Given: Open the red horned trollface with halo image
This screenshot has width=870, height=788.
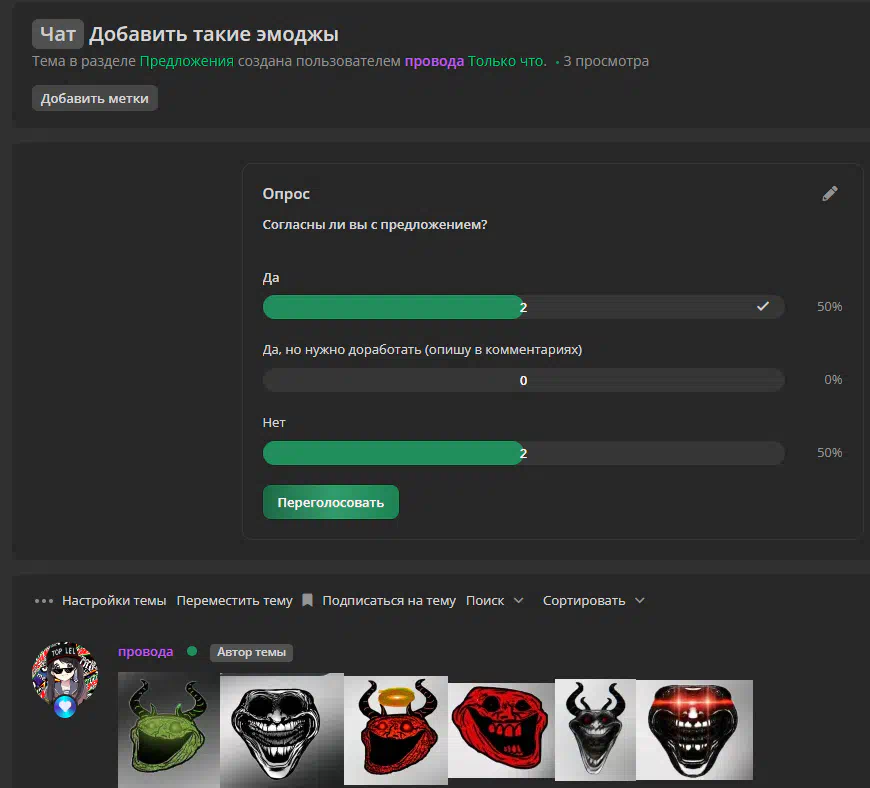Looking at the screenshot, I should (x=396, y=730).
